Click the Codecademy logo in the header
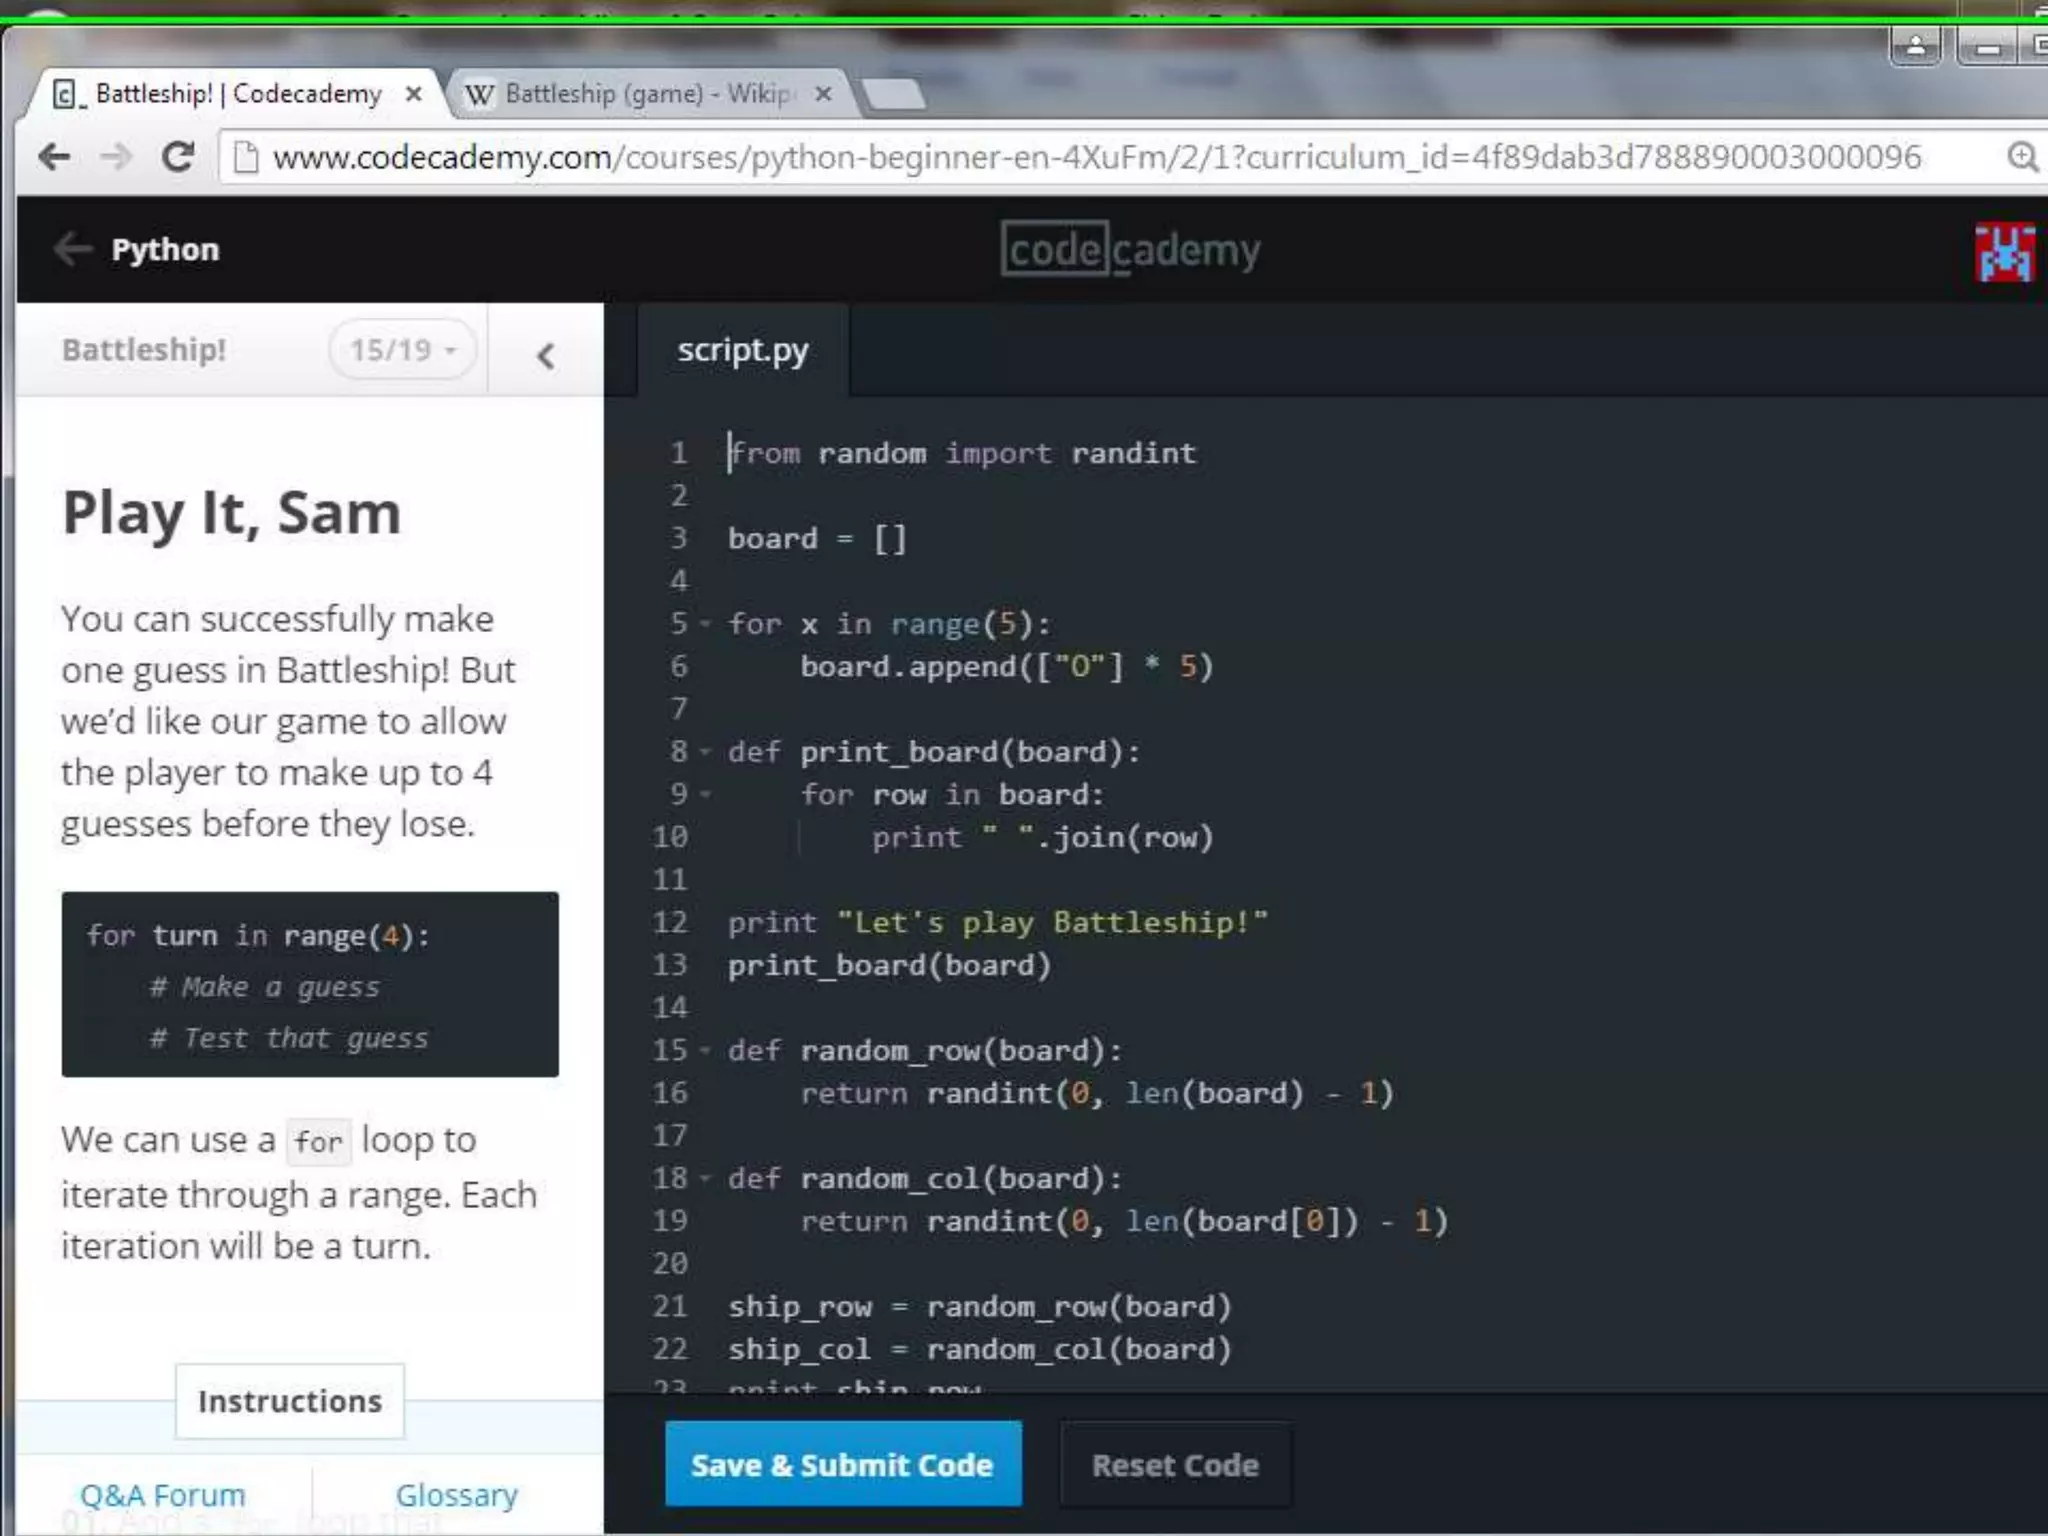Image resolution: width=2048 pixels, height=1536 pixels. pyautogui.click(x=1130, y=249)
